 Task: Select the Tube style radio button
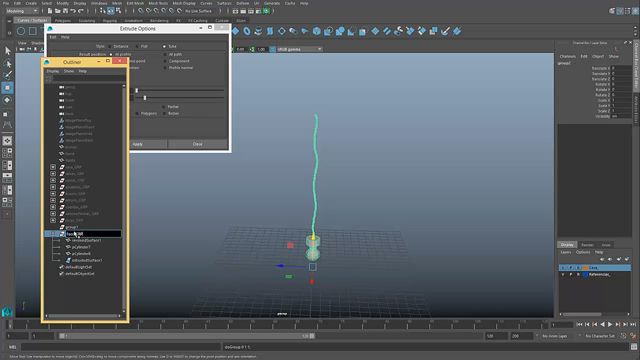click(x=164, y=47)
